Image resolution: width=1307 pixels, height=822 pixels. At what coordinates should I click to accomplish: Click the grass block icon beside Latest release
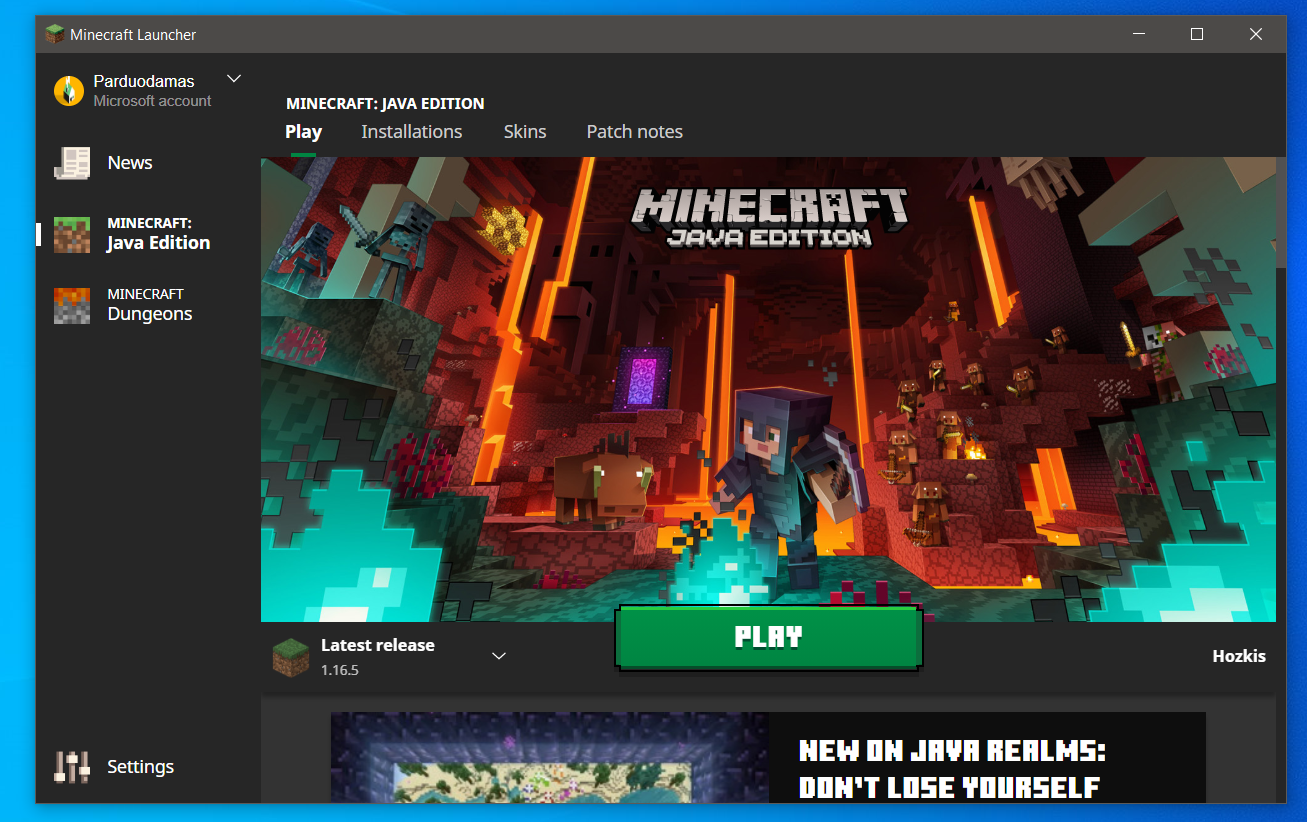(291, 657)
